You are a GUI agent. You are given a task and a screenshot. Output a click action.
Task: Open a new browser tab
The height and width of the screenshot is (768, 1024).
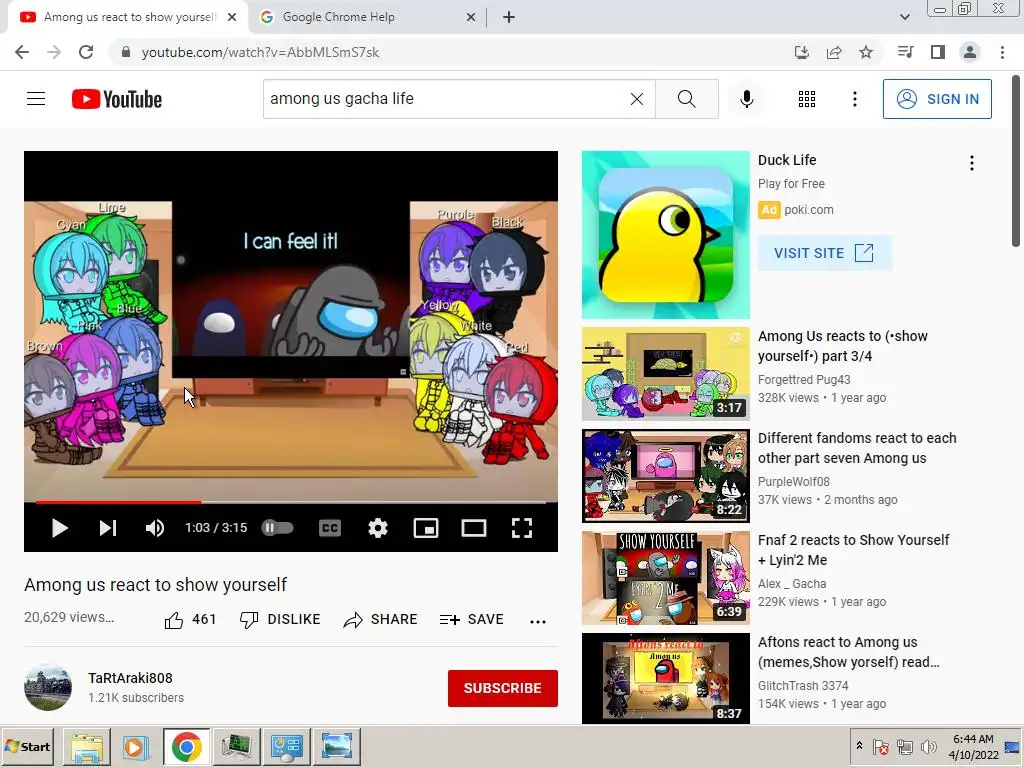tap(509, 17)
